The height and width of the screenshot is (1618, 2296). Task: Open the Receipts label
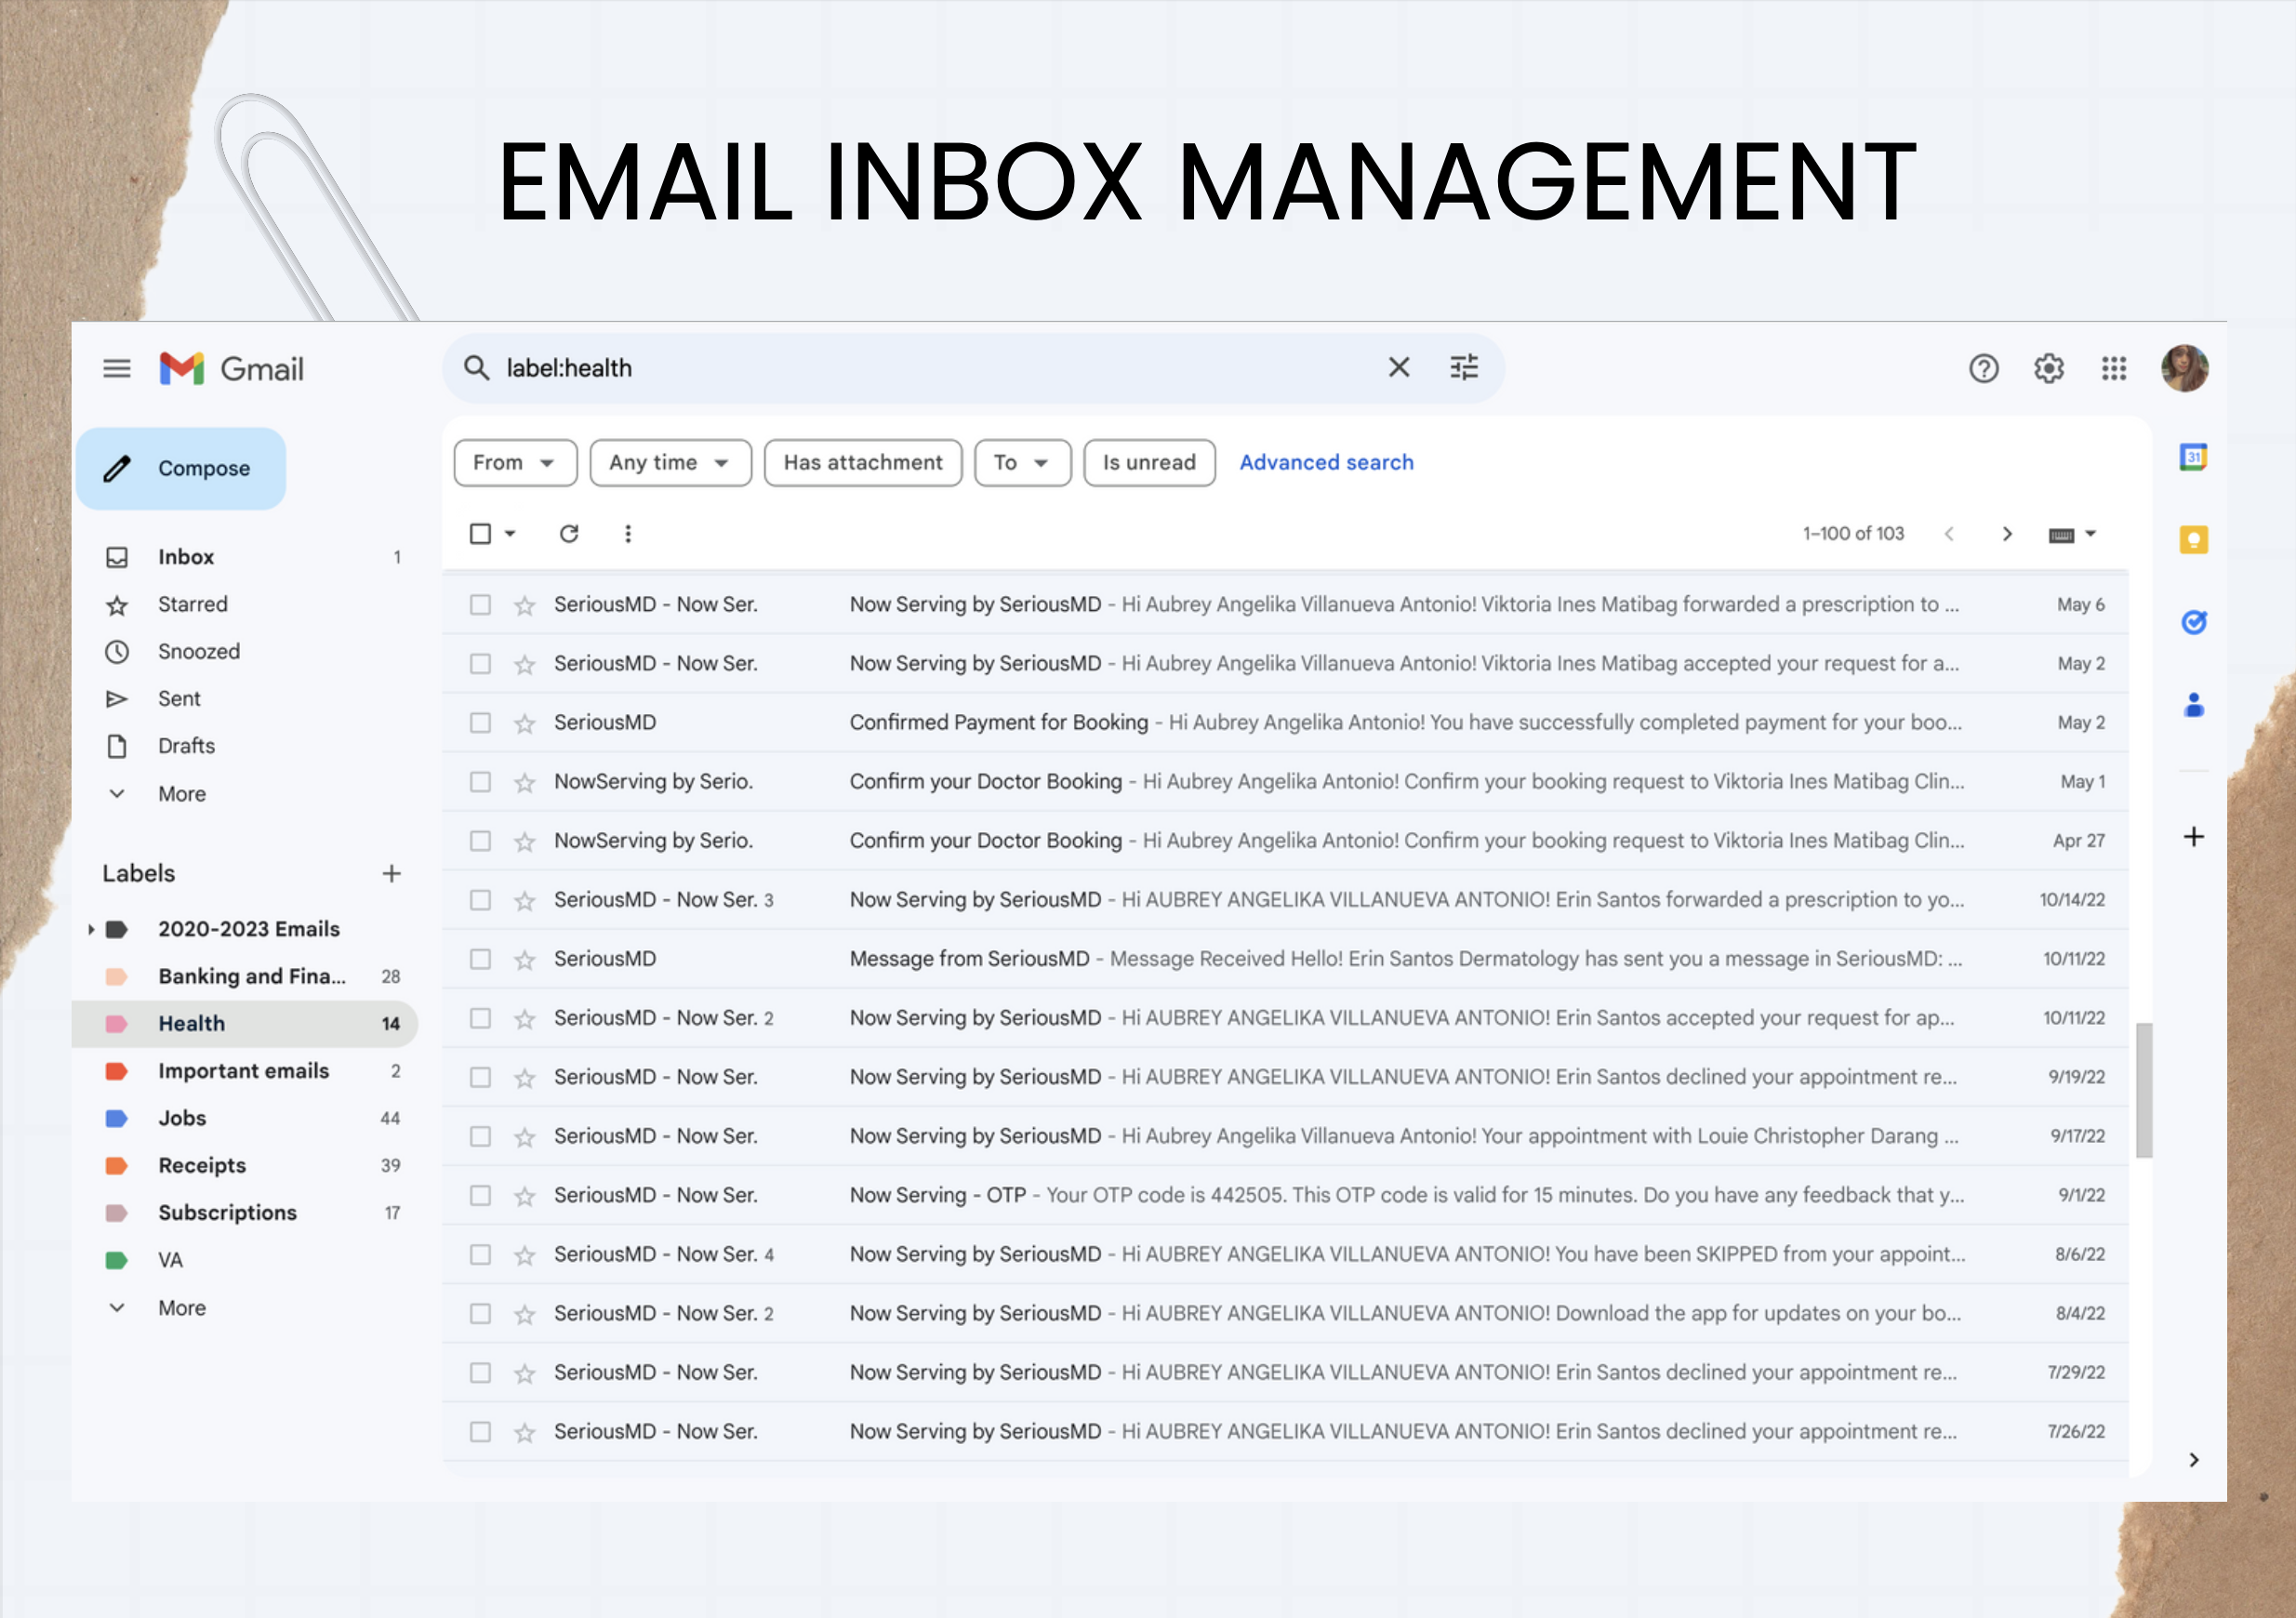pos(202,1165)
